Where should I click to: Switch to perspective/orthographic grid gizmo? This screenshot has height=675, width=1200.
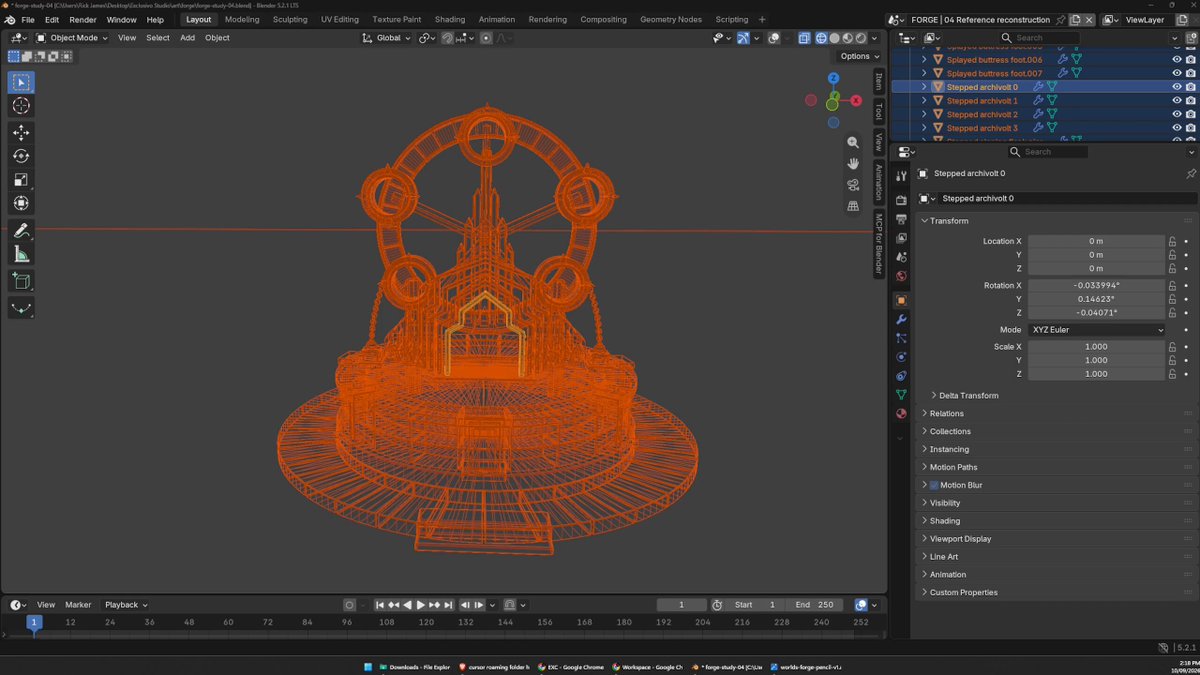coord(853,206)
